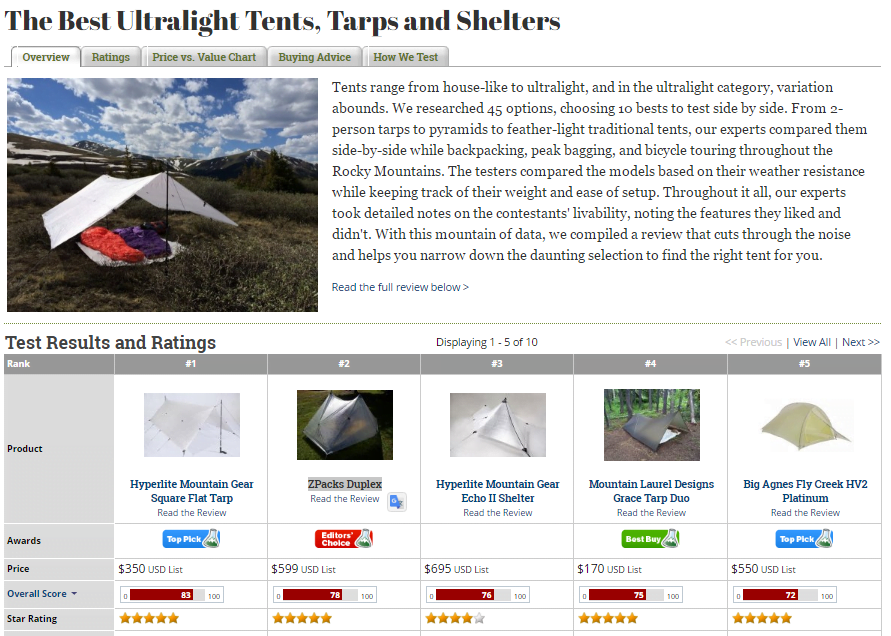Image resolution: width=891 pixels, height=636 pixels.
Task: Click View All results link
Action: 811,342
